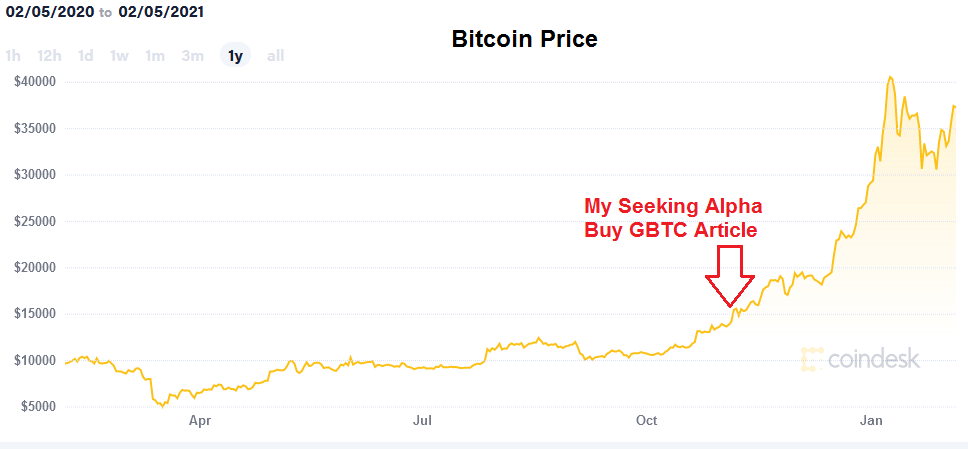Image resolution: width=968 pixels, height=449 pixels.
Task: Switch to the 3m range
Action: [193, 56]
